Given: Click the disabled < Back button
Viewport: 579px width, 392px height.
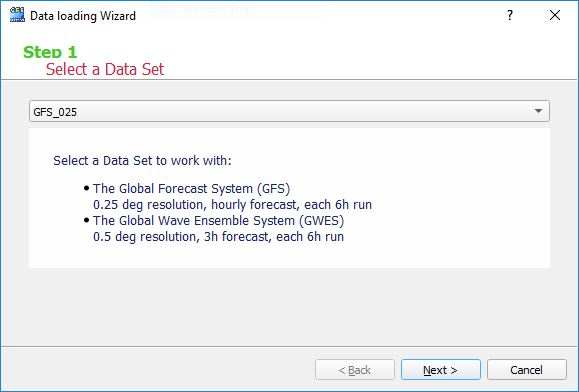Looking at the screenshot, I should [355, 369].
